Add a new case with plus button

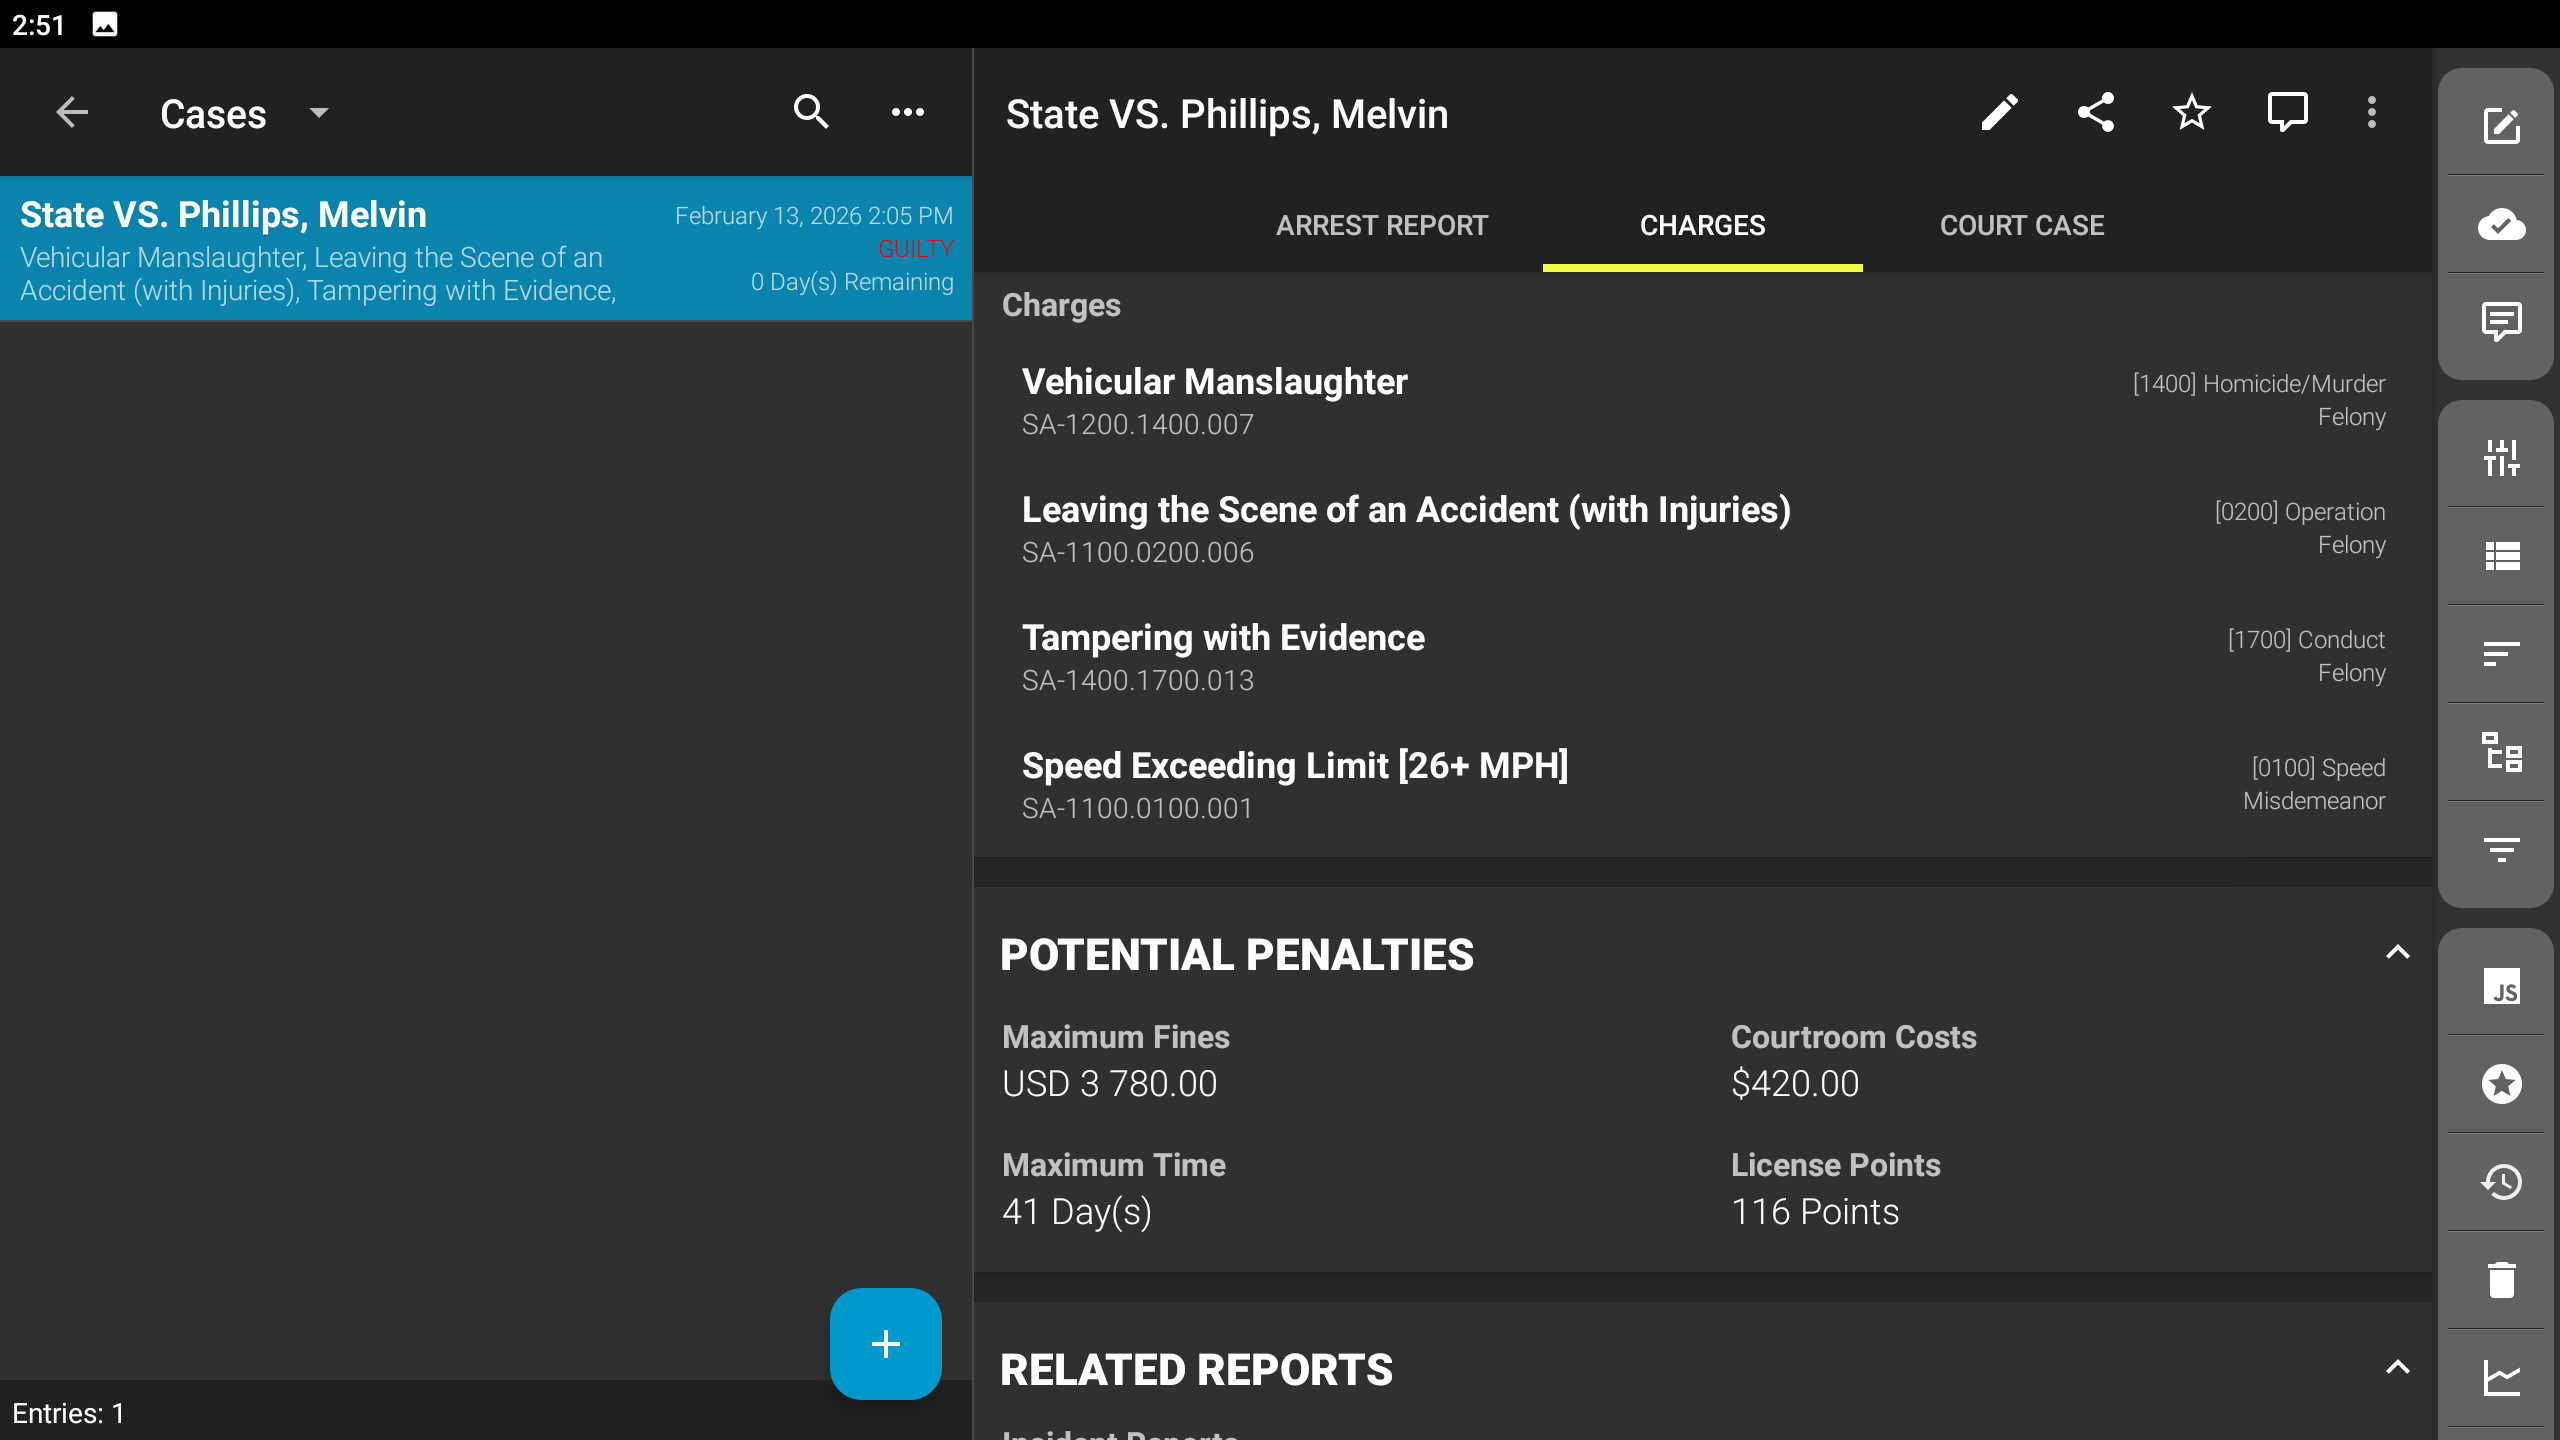(x=885, y=1343)
